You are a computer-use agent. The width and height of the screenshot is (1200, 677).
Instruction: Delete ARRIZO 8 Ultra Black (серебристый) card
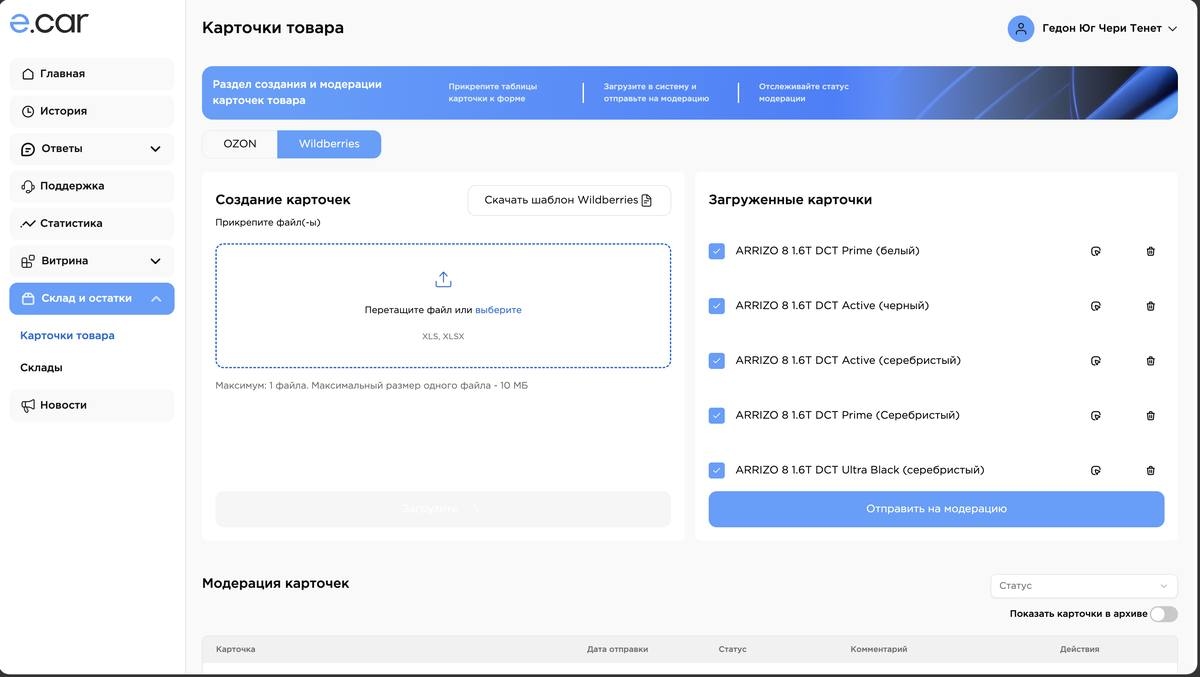(x=1150, y=470)
